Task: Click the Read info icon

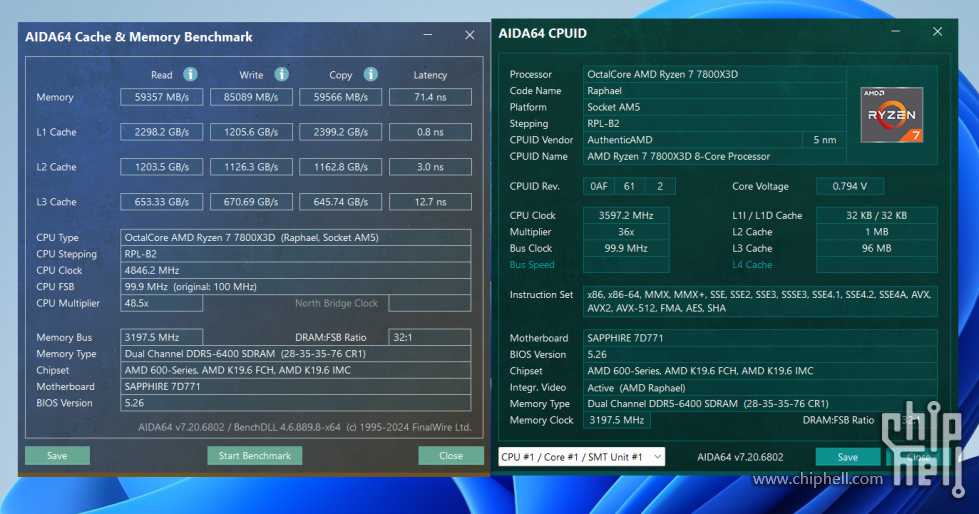Action: (190, 74)
